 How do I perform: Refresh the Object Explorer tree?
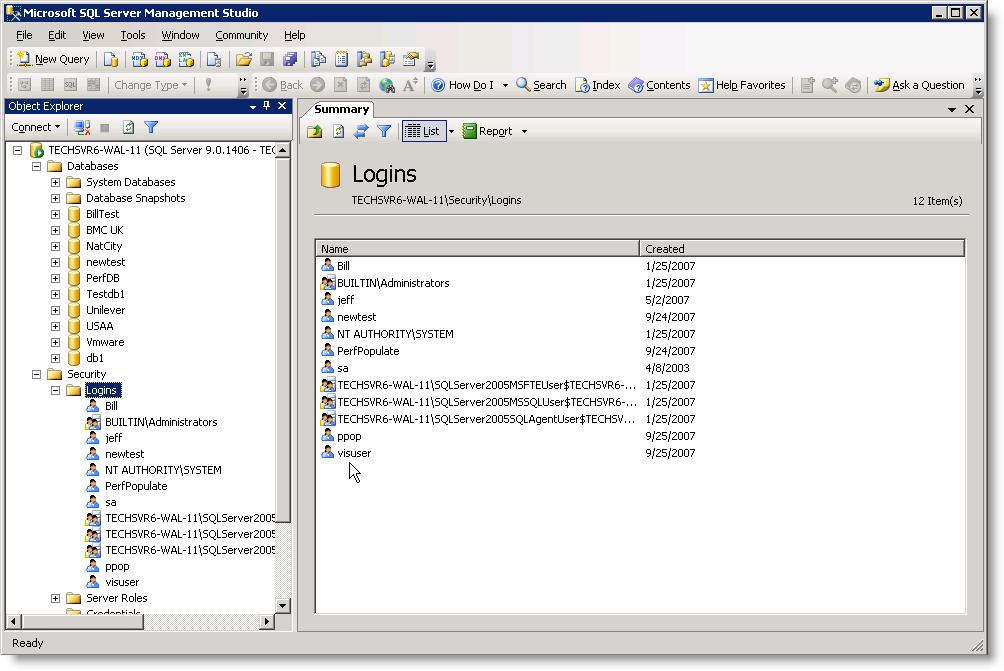click(128, 127)
